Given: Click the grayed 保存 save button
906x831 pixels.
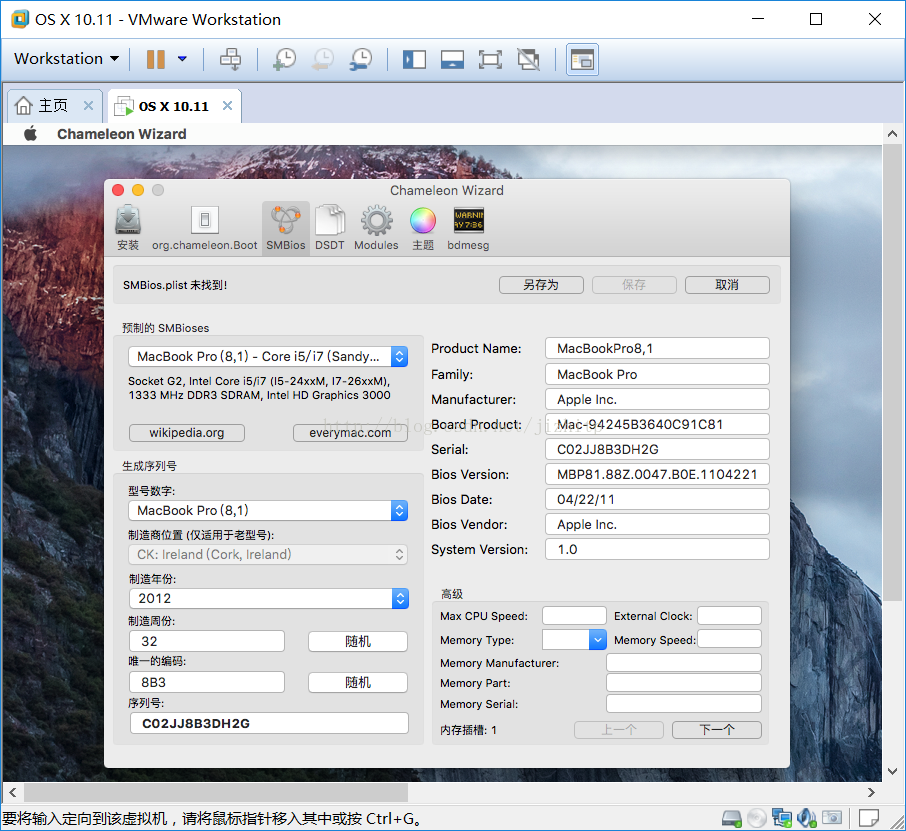Looking at the screenshot, I should (634, 285).
